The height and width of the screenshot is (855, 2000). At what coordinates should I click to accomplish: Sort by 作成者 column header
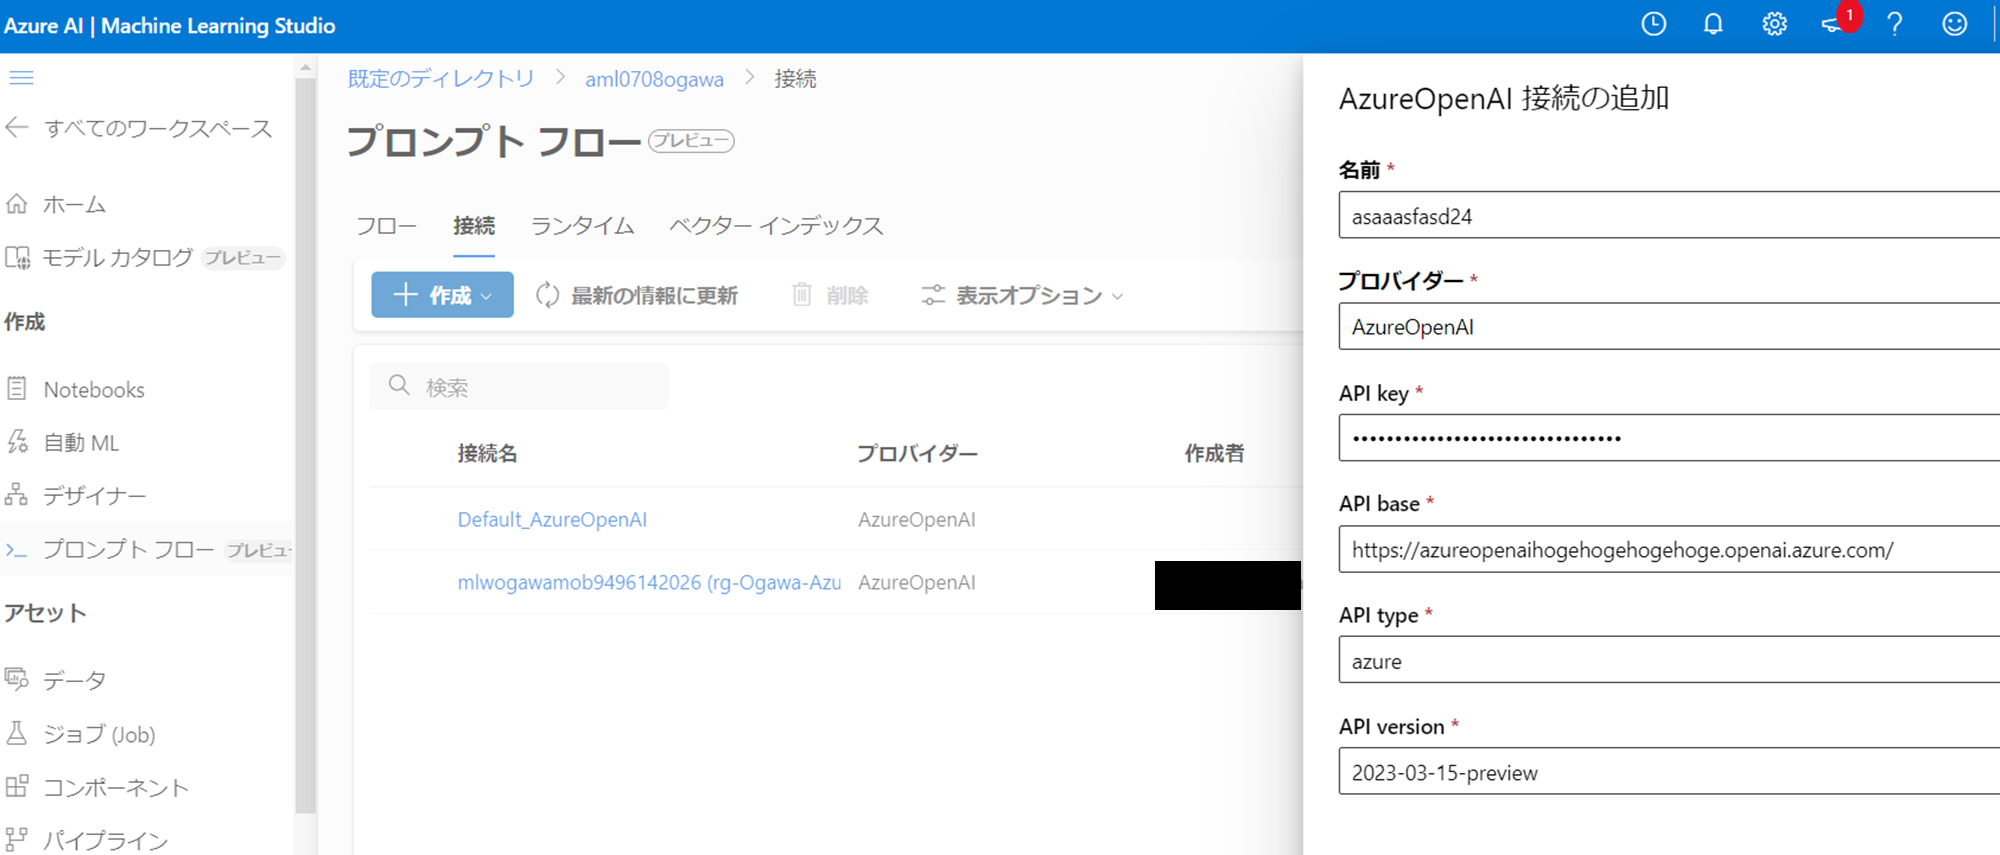click(x=1214, y=453)
